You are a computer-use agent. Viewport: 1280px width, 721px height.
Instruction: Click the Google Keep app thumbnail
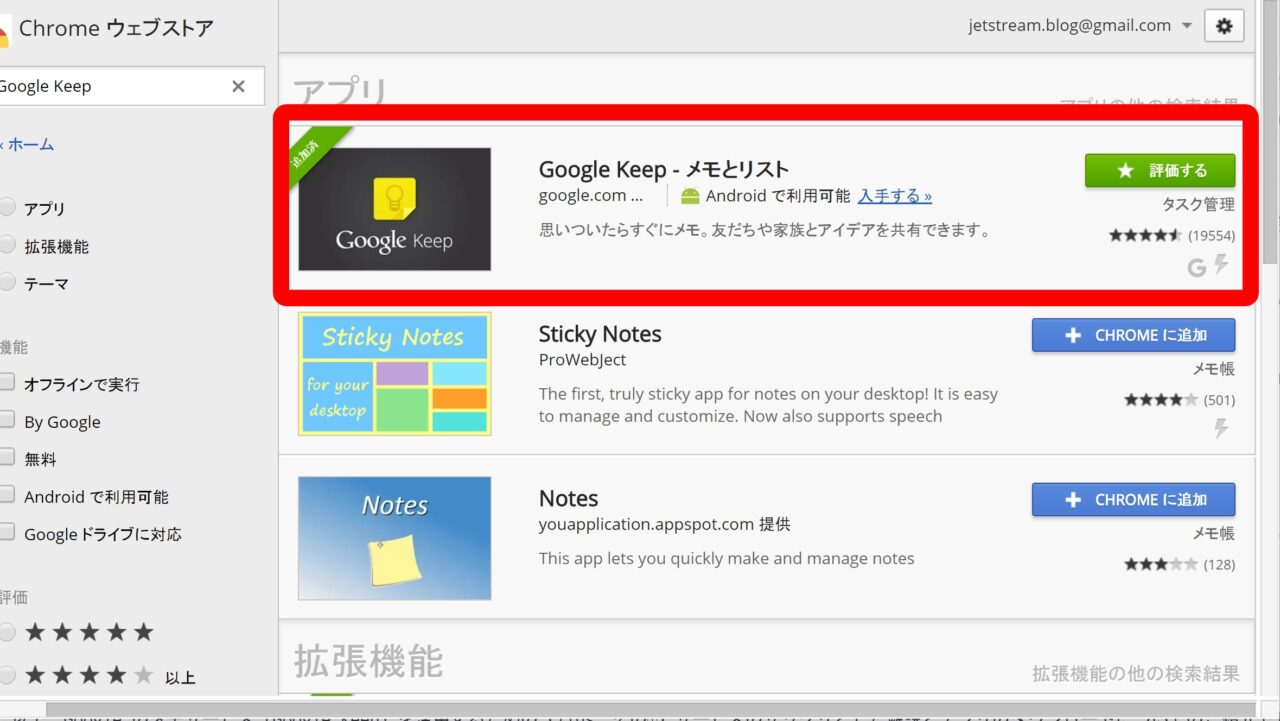[394, 209]
